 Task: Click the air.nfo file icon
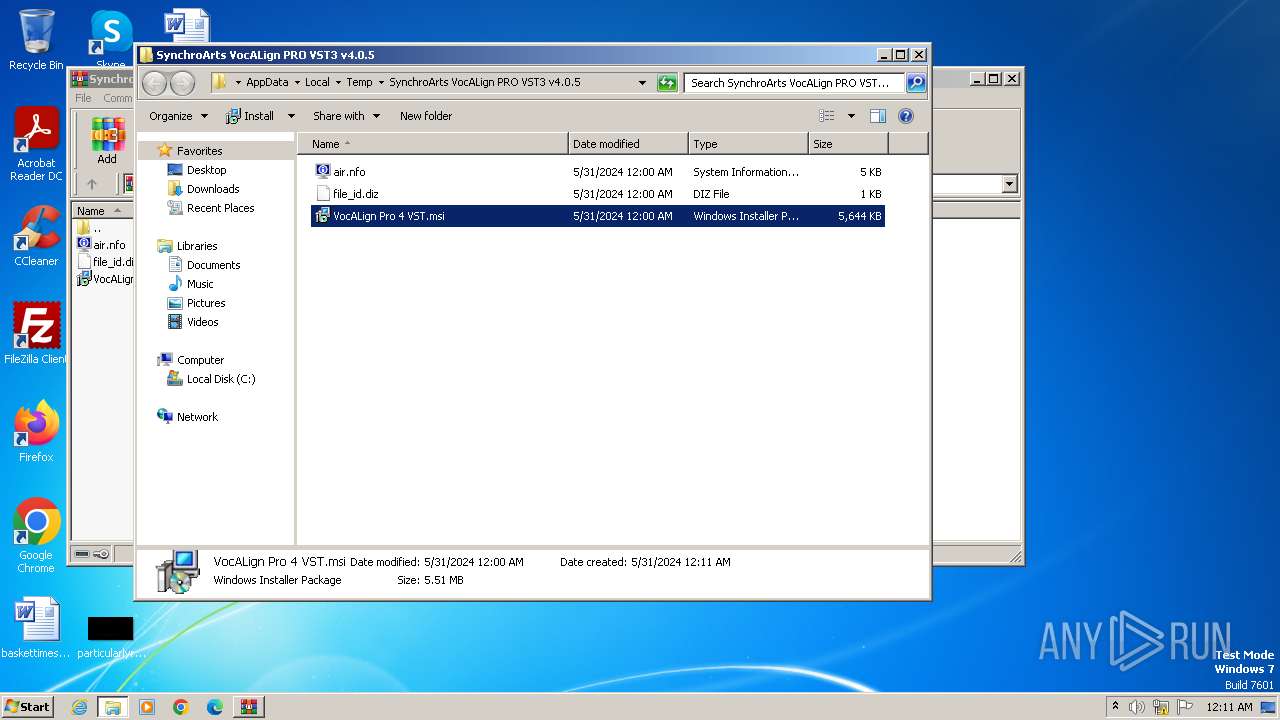323,171
